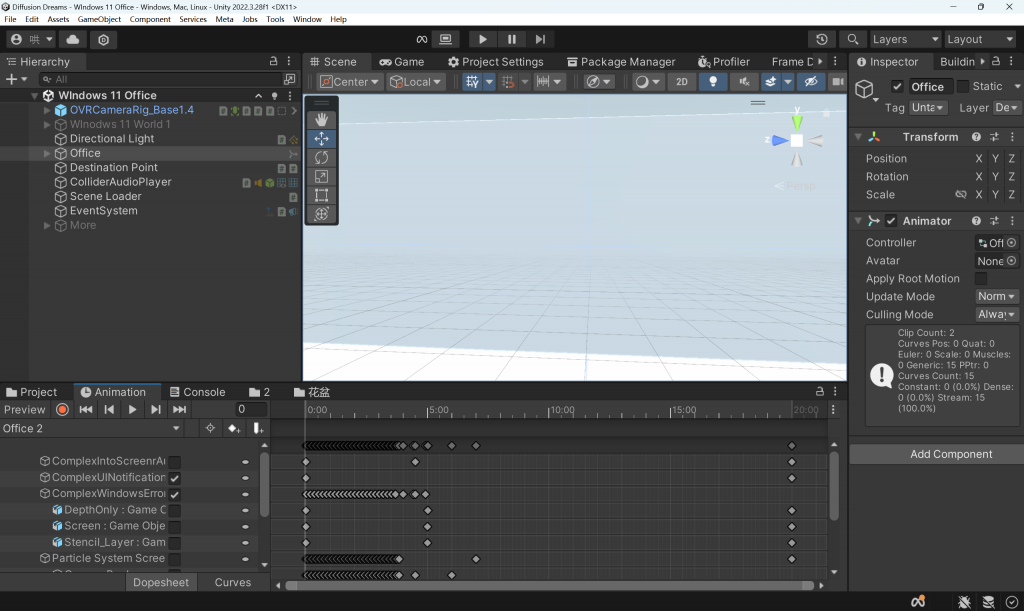This screenshot has height=611, width=1024.
Task: Open version control settings gear icon
Action: tap(103, 39)
